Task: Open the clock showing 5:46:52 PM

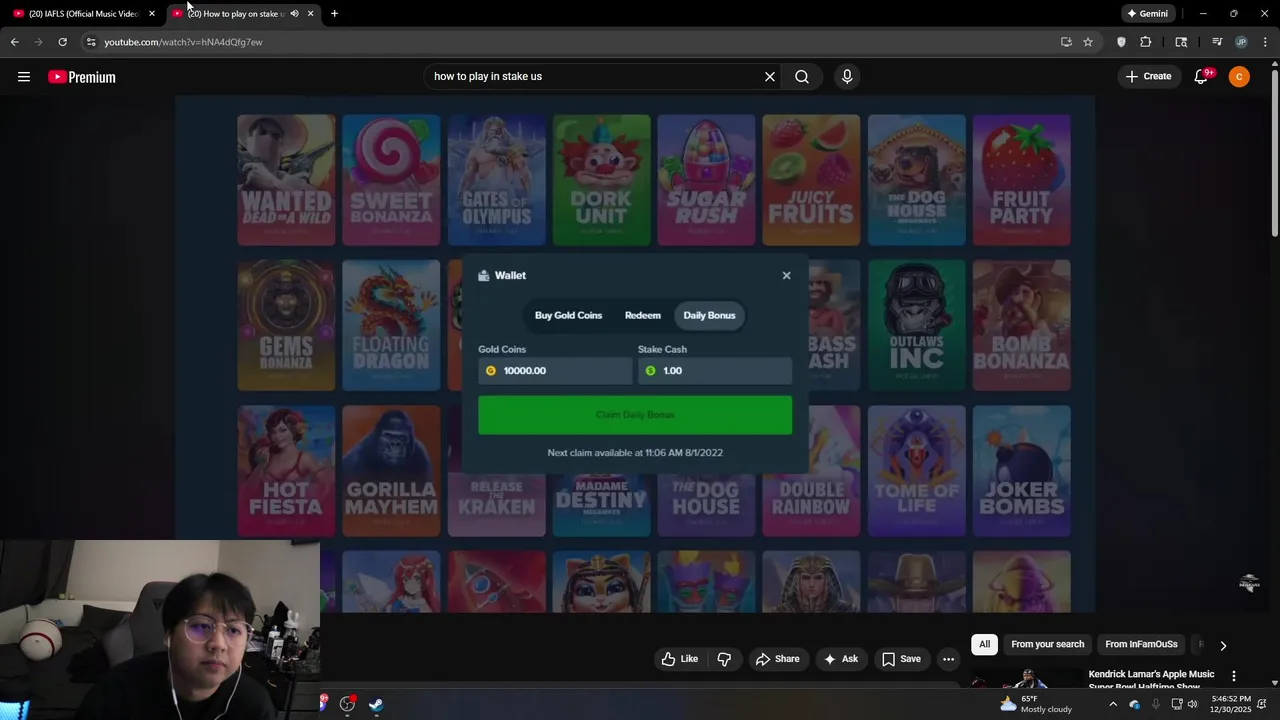Action: [x=1230, y=704]
